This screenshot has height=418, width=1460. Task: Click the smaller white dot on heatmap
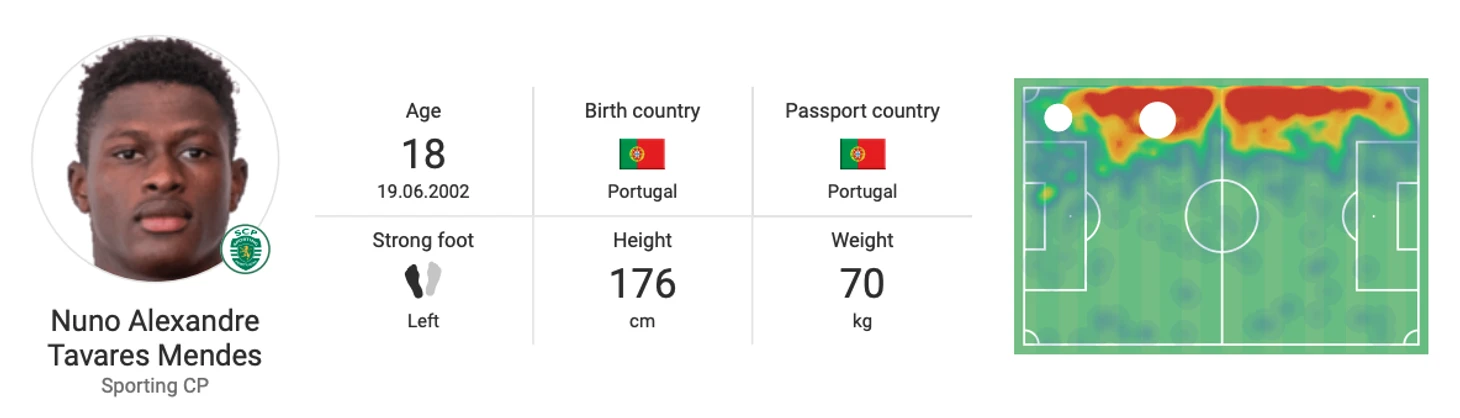tap(1058, 118)
